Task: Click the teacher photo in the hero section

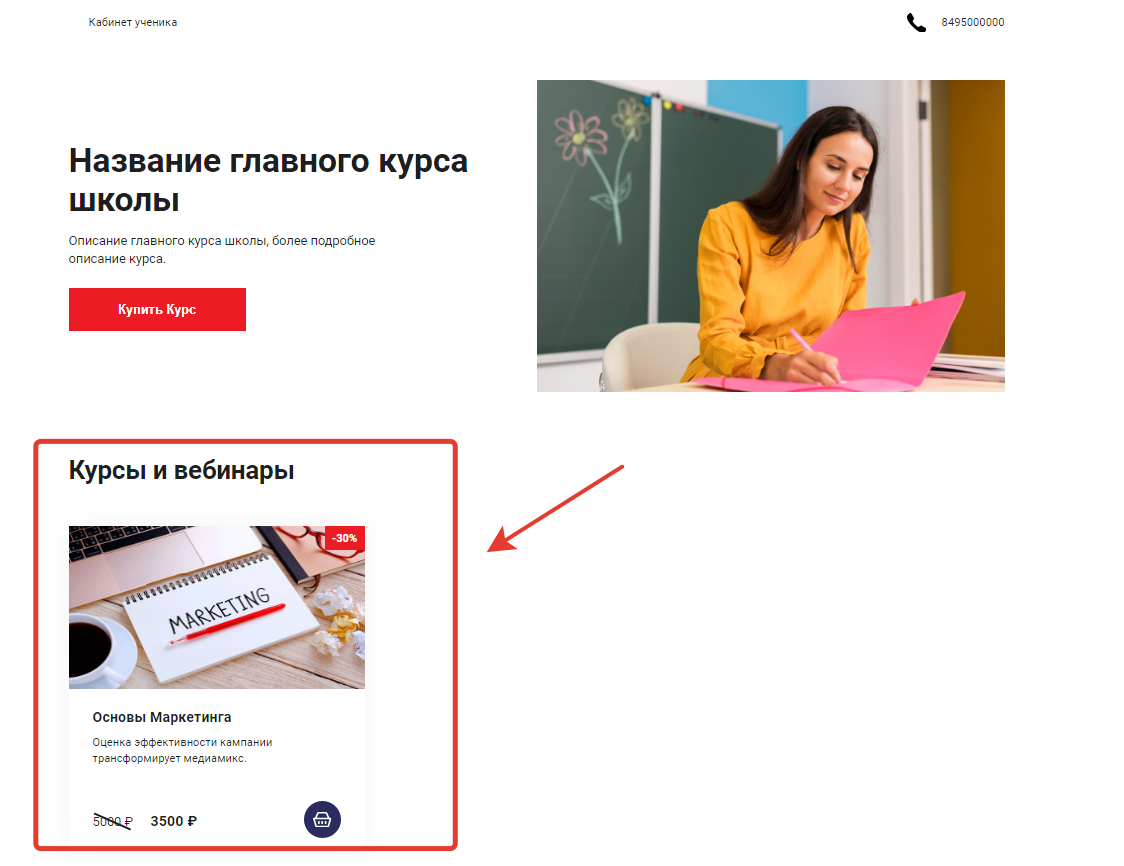Action: 771,236
